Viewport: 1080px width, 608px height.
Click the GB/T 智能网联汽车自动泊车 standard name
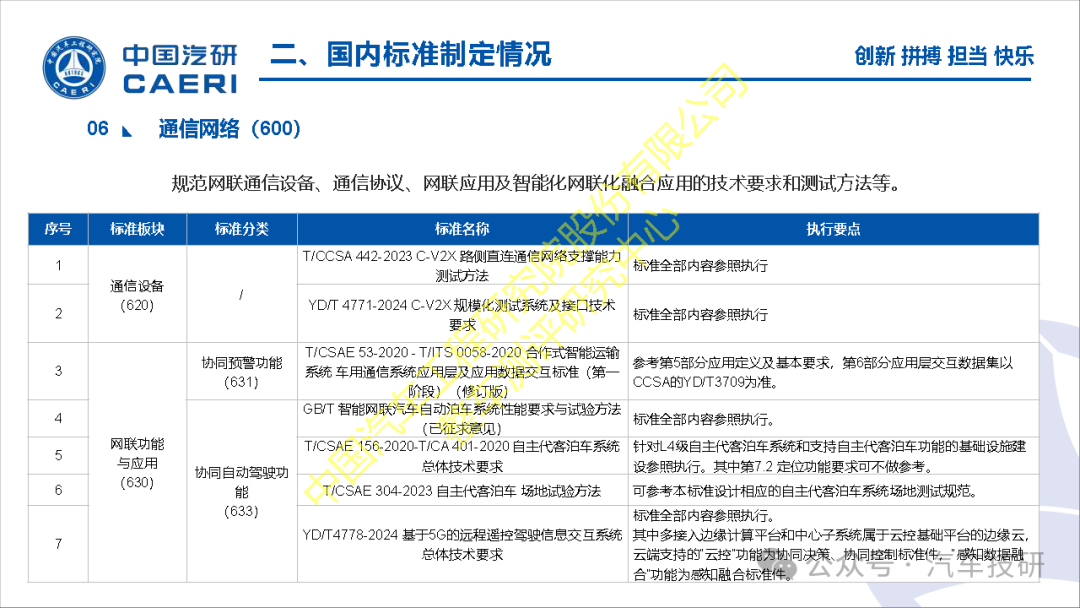pos(462,419)
